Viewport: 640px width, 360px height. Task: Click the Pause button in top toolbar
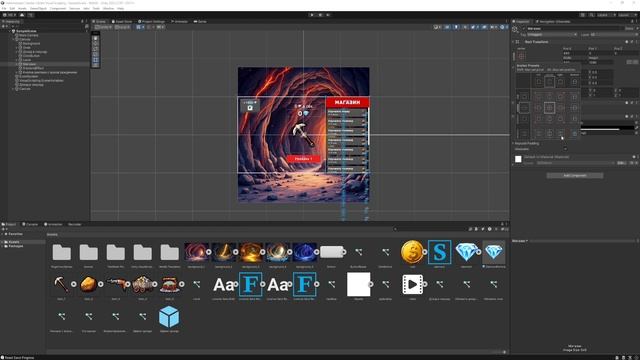(x=320, y=15)
